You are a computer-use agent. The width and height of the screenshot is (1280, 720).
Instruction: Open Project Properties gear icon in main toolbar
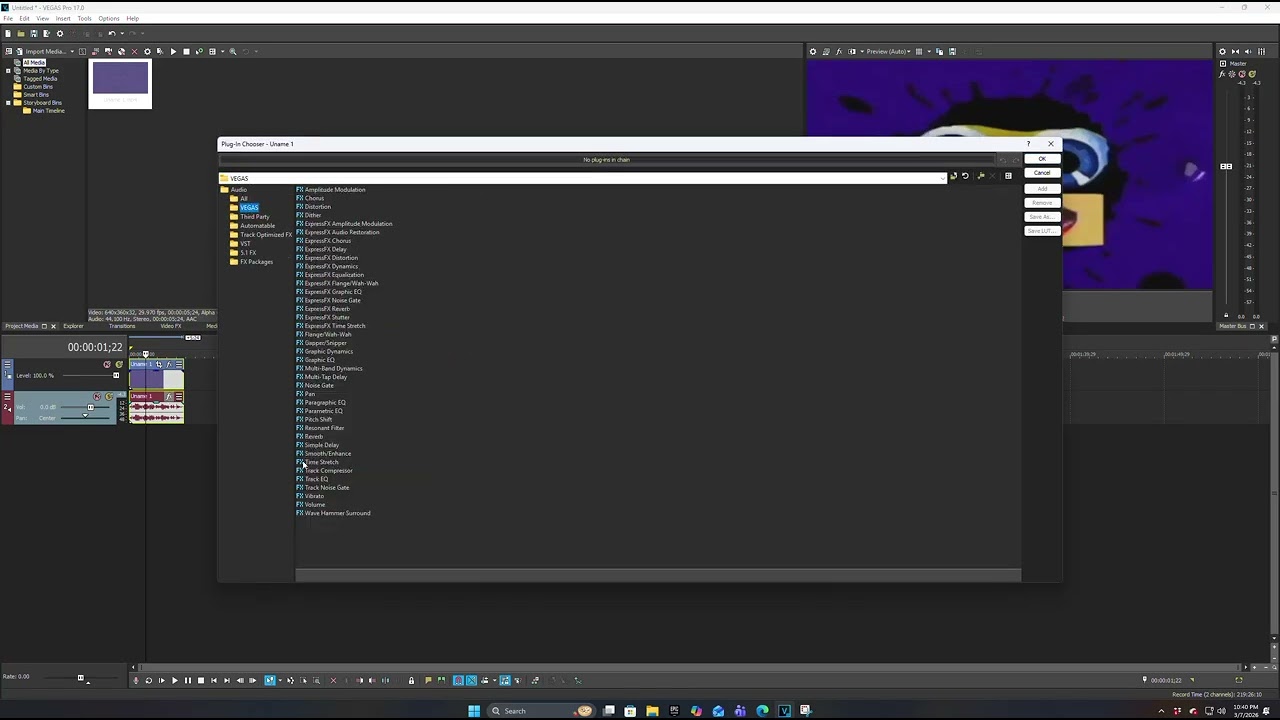click(60, 33)
